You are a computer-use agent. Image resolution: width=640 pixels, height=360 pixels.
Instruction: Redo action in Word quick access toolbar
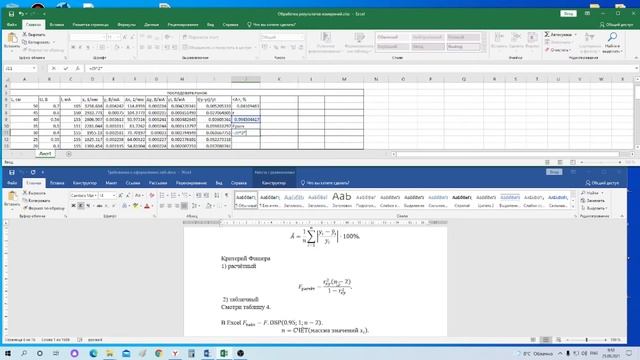pyautogui.click(x=33, y=172)
